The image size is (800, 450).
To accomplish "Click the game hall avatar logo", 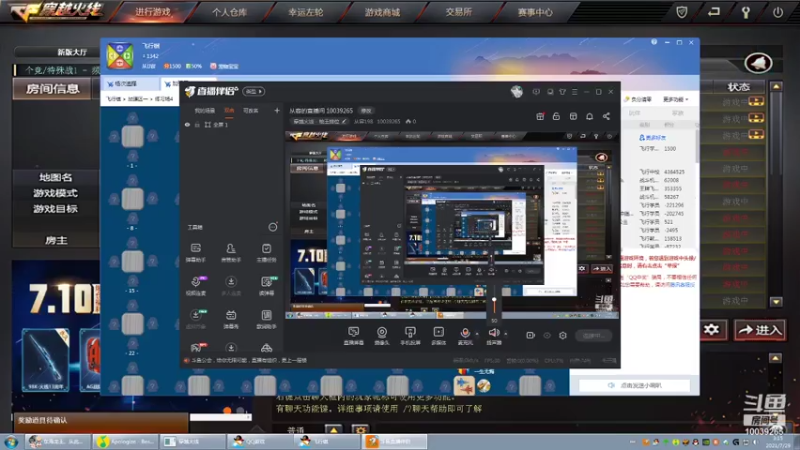I will (x=120, y=56).
